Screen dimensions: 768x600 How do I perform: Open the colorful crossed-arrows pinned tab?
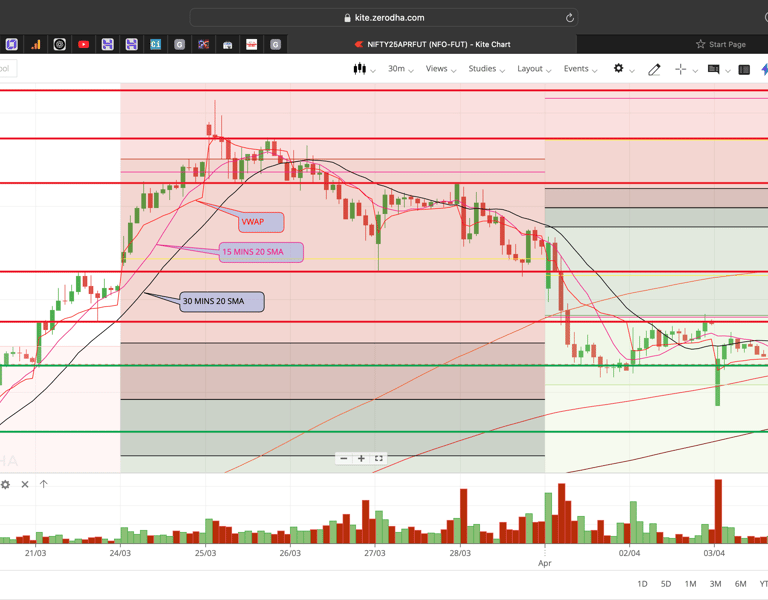point(203,45)
